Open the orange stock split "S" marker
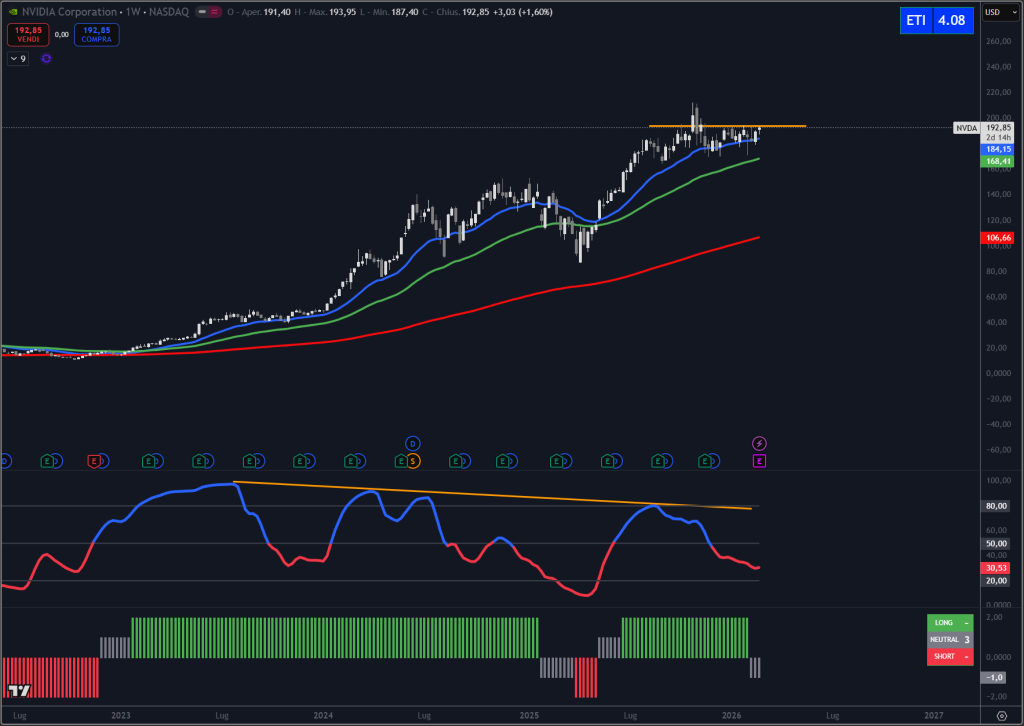 pos(414,462)
